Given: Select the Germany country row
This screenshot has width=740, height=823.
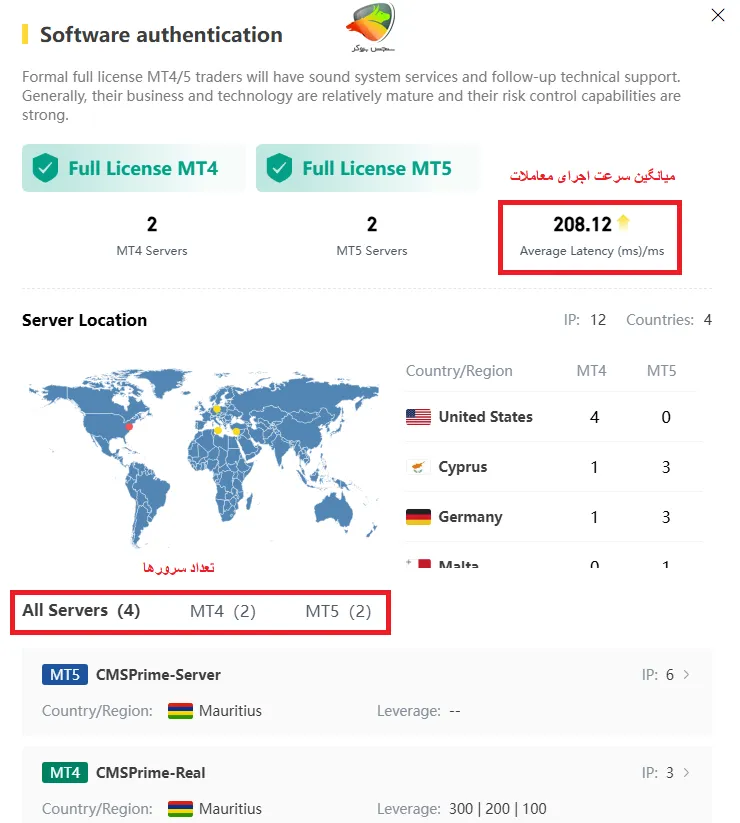Looking at the screenshot, I should tap(554, 517).
